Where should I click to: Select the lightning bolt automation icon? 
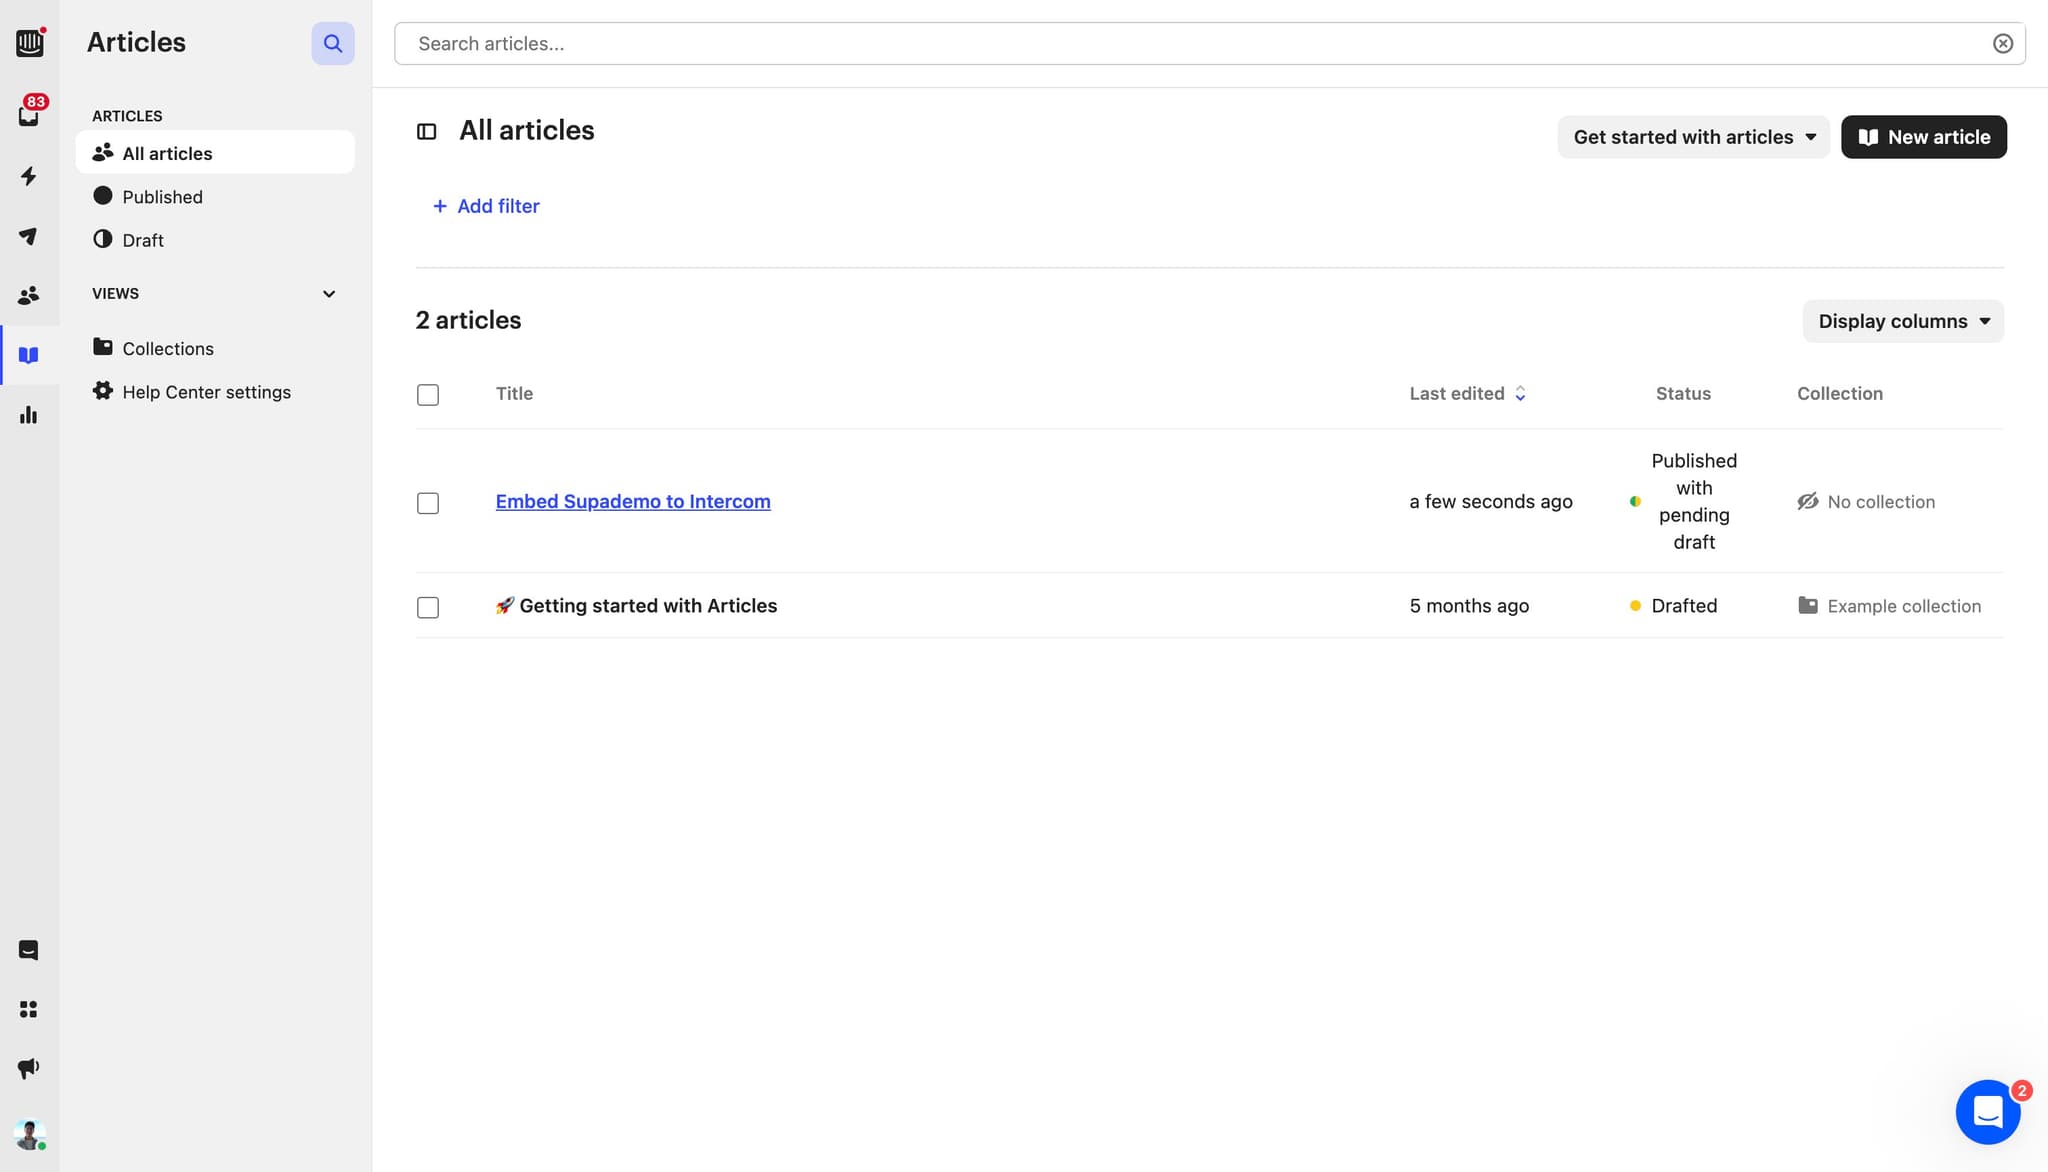pyautogui.click(x=29, y=176)
